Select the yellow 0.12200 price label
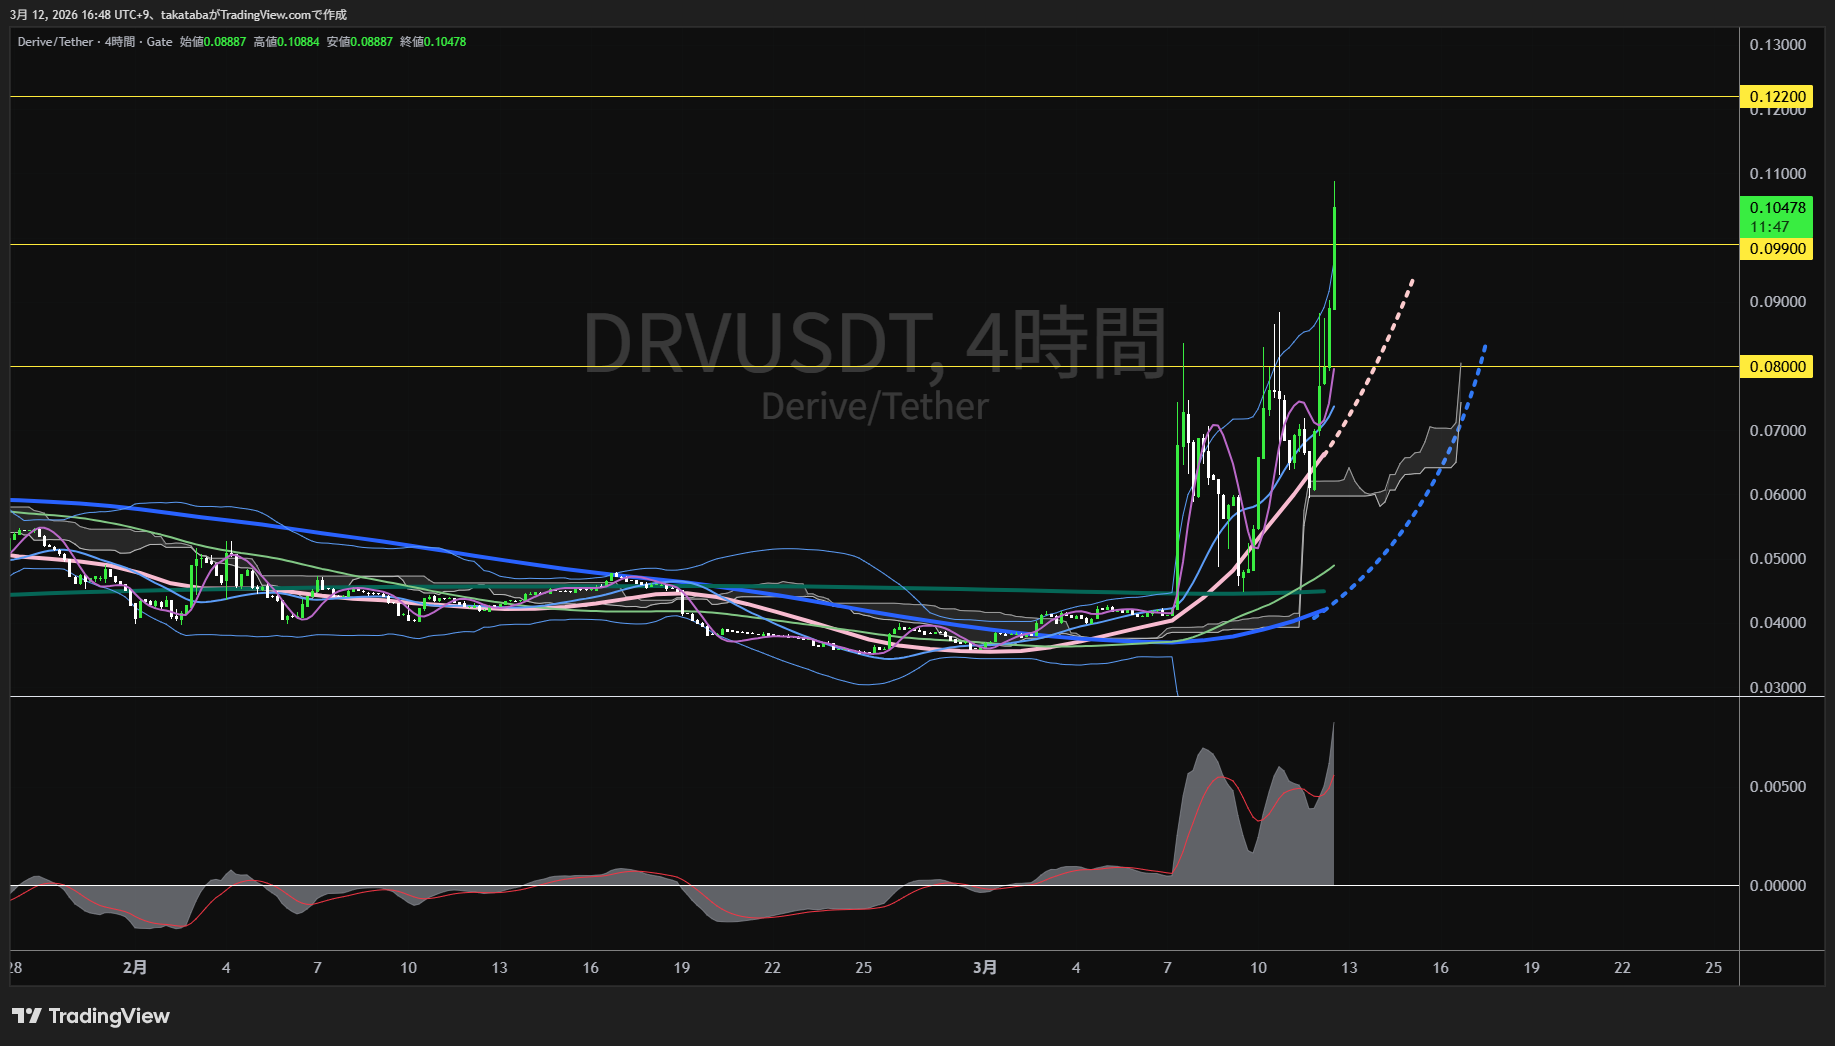 (1777, 97)
